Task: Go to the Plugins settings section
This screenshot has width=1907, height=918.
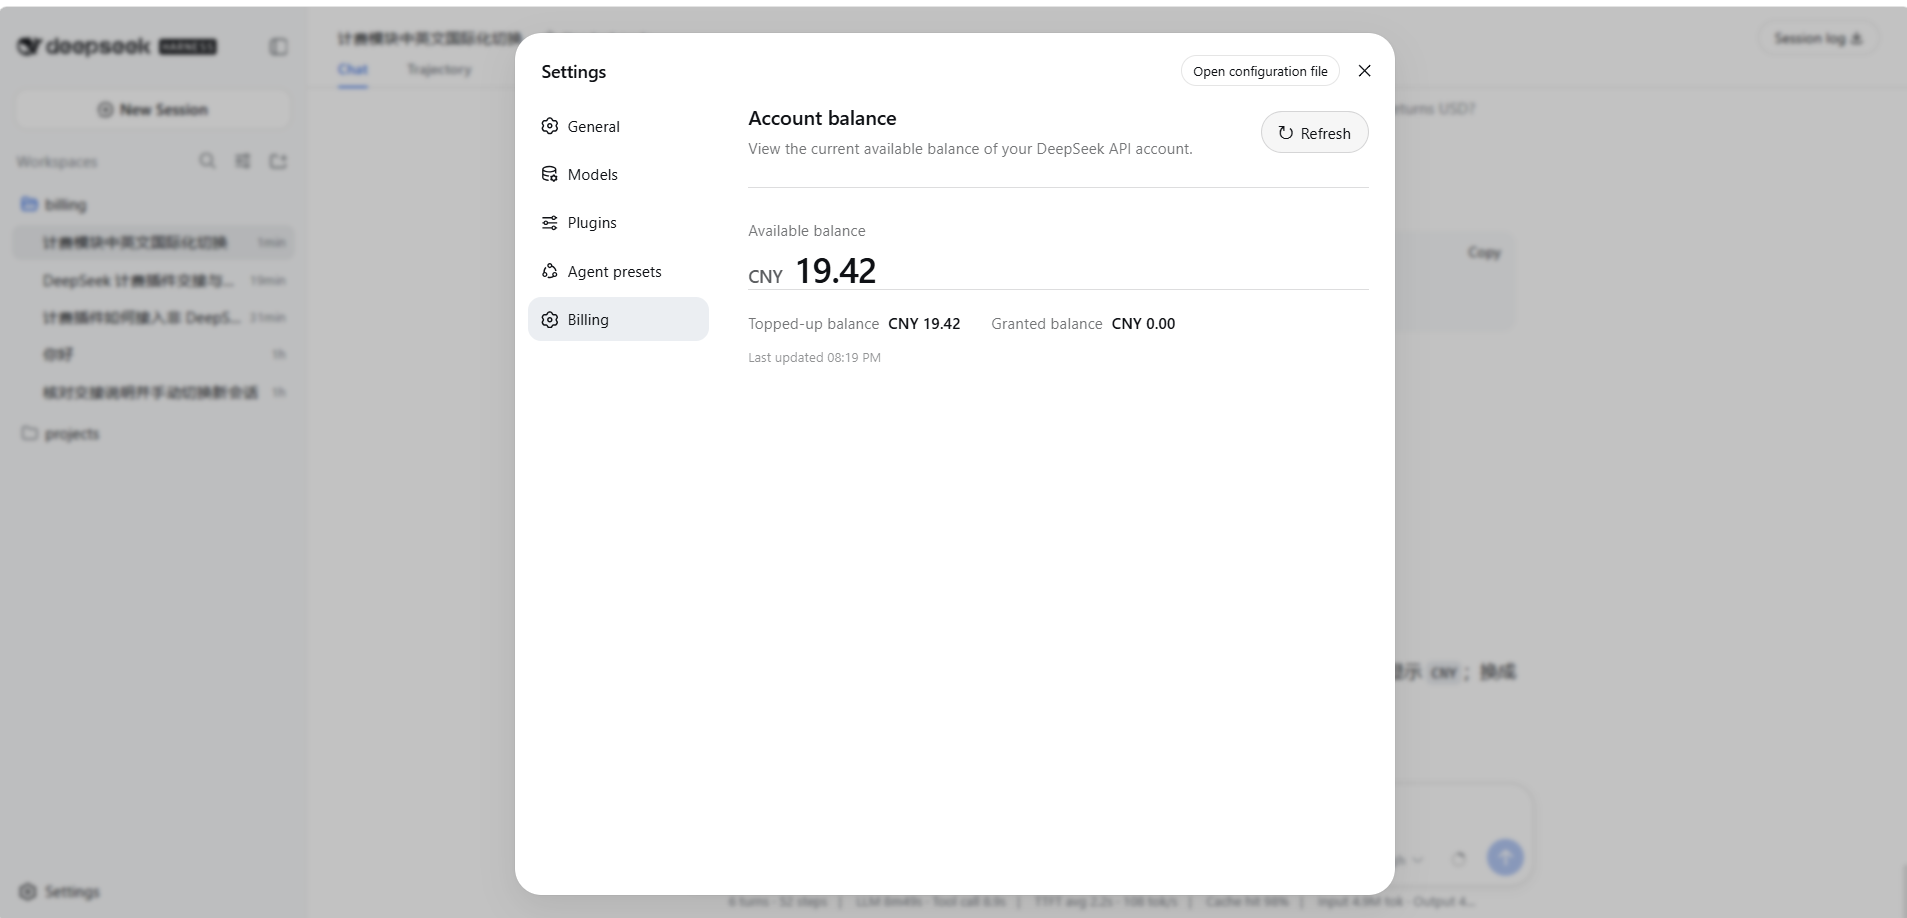Action: [618, 222]
